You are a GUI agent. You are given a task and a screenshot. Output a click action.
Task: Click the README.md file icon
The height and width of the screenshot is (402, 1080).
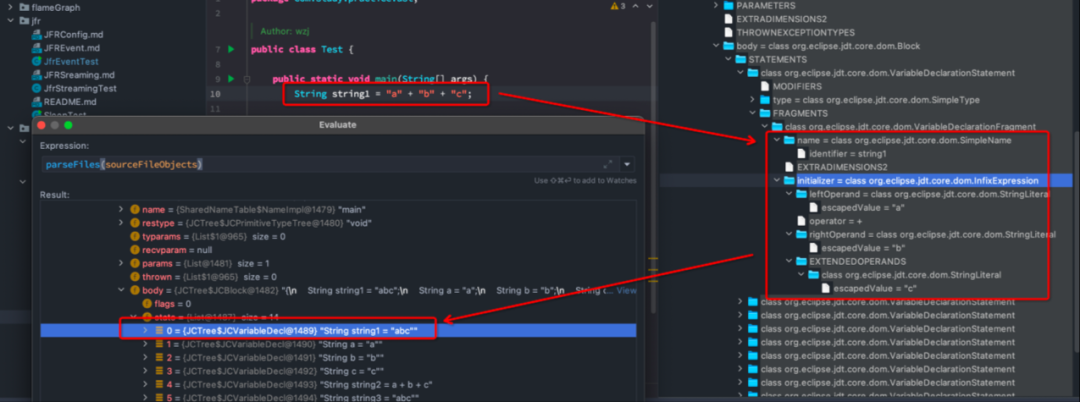(37, 102)
